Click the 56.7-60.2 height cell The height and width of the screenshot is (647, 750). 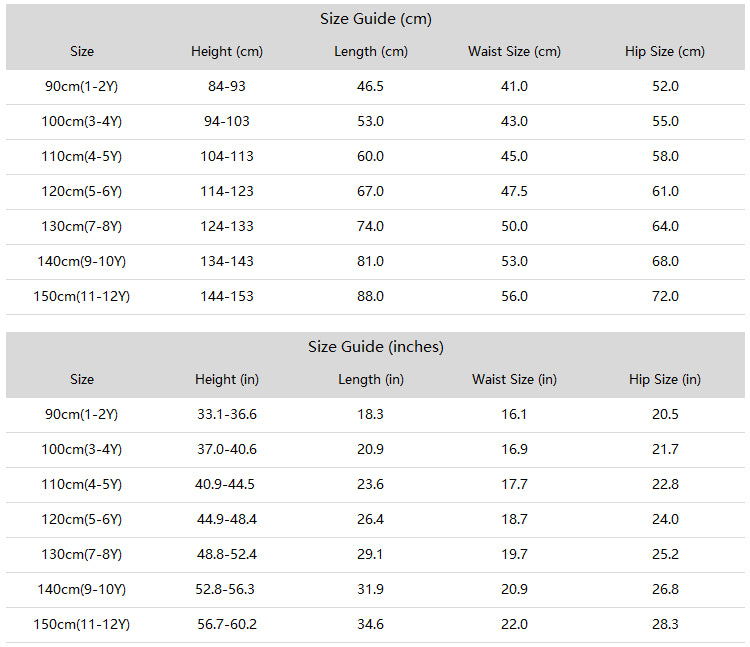(227, 624)
